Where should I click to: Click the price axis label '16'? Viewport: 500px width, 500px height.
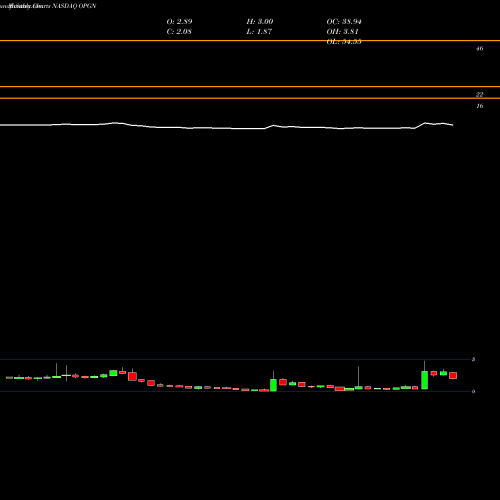[479, 106]
